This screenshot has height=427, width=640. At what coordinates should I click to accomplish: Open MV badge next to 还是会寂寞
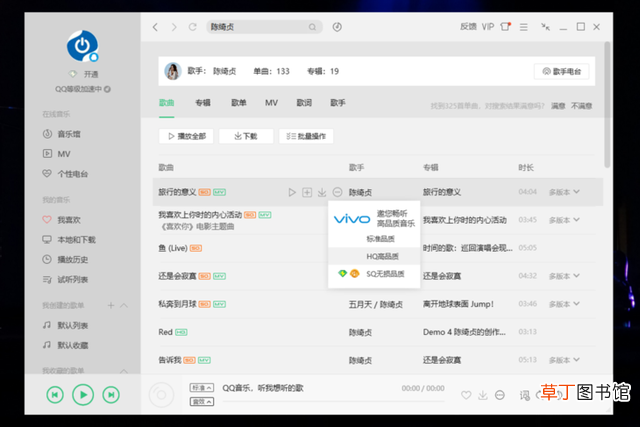click(x=220, y=276)
